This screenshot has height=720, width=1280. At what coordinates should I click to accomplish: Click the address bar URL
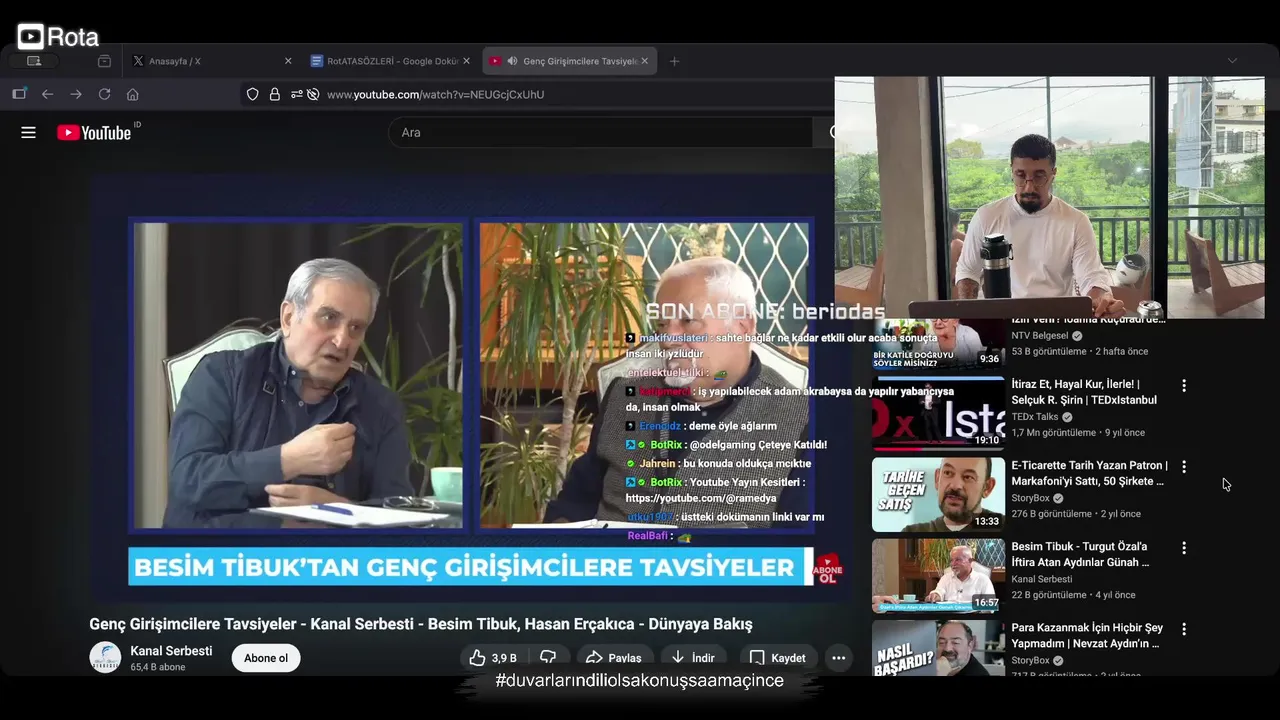(x=435, y=94)
